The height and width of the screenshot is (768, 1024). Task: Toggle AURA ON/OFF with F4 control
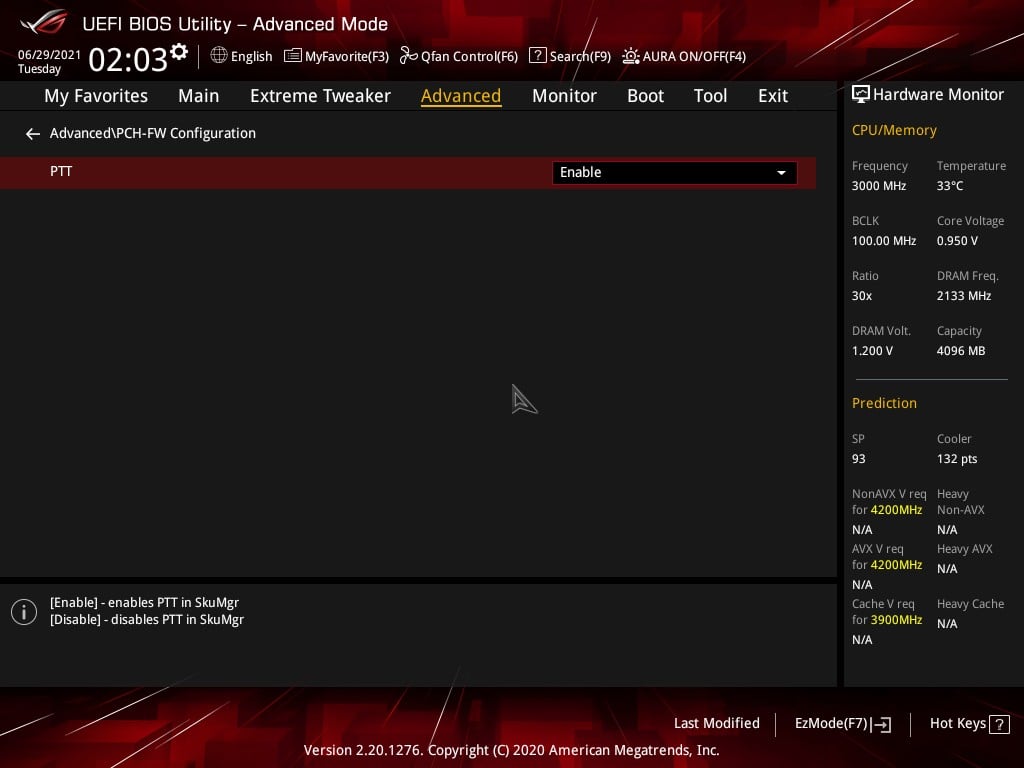click(683, 56)
